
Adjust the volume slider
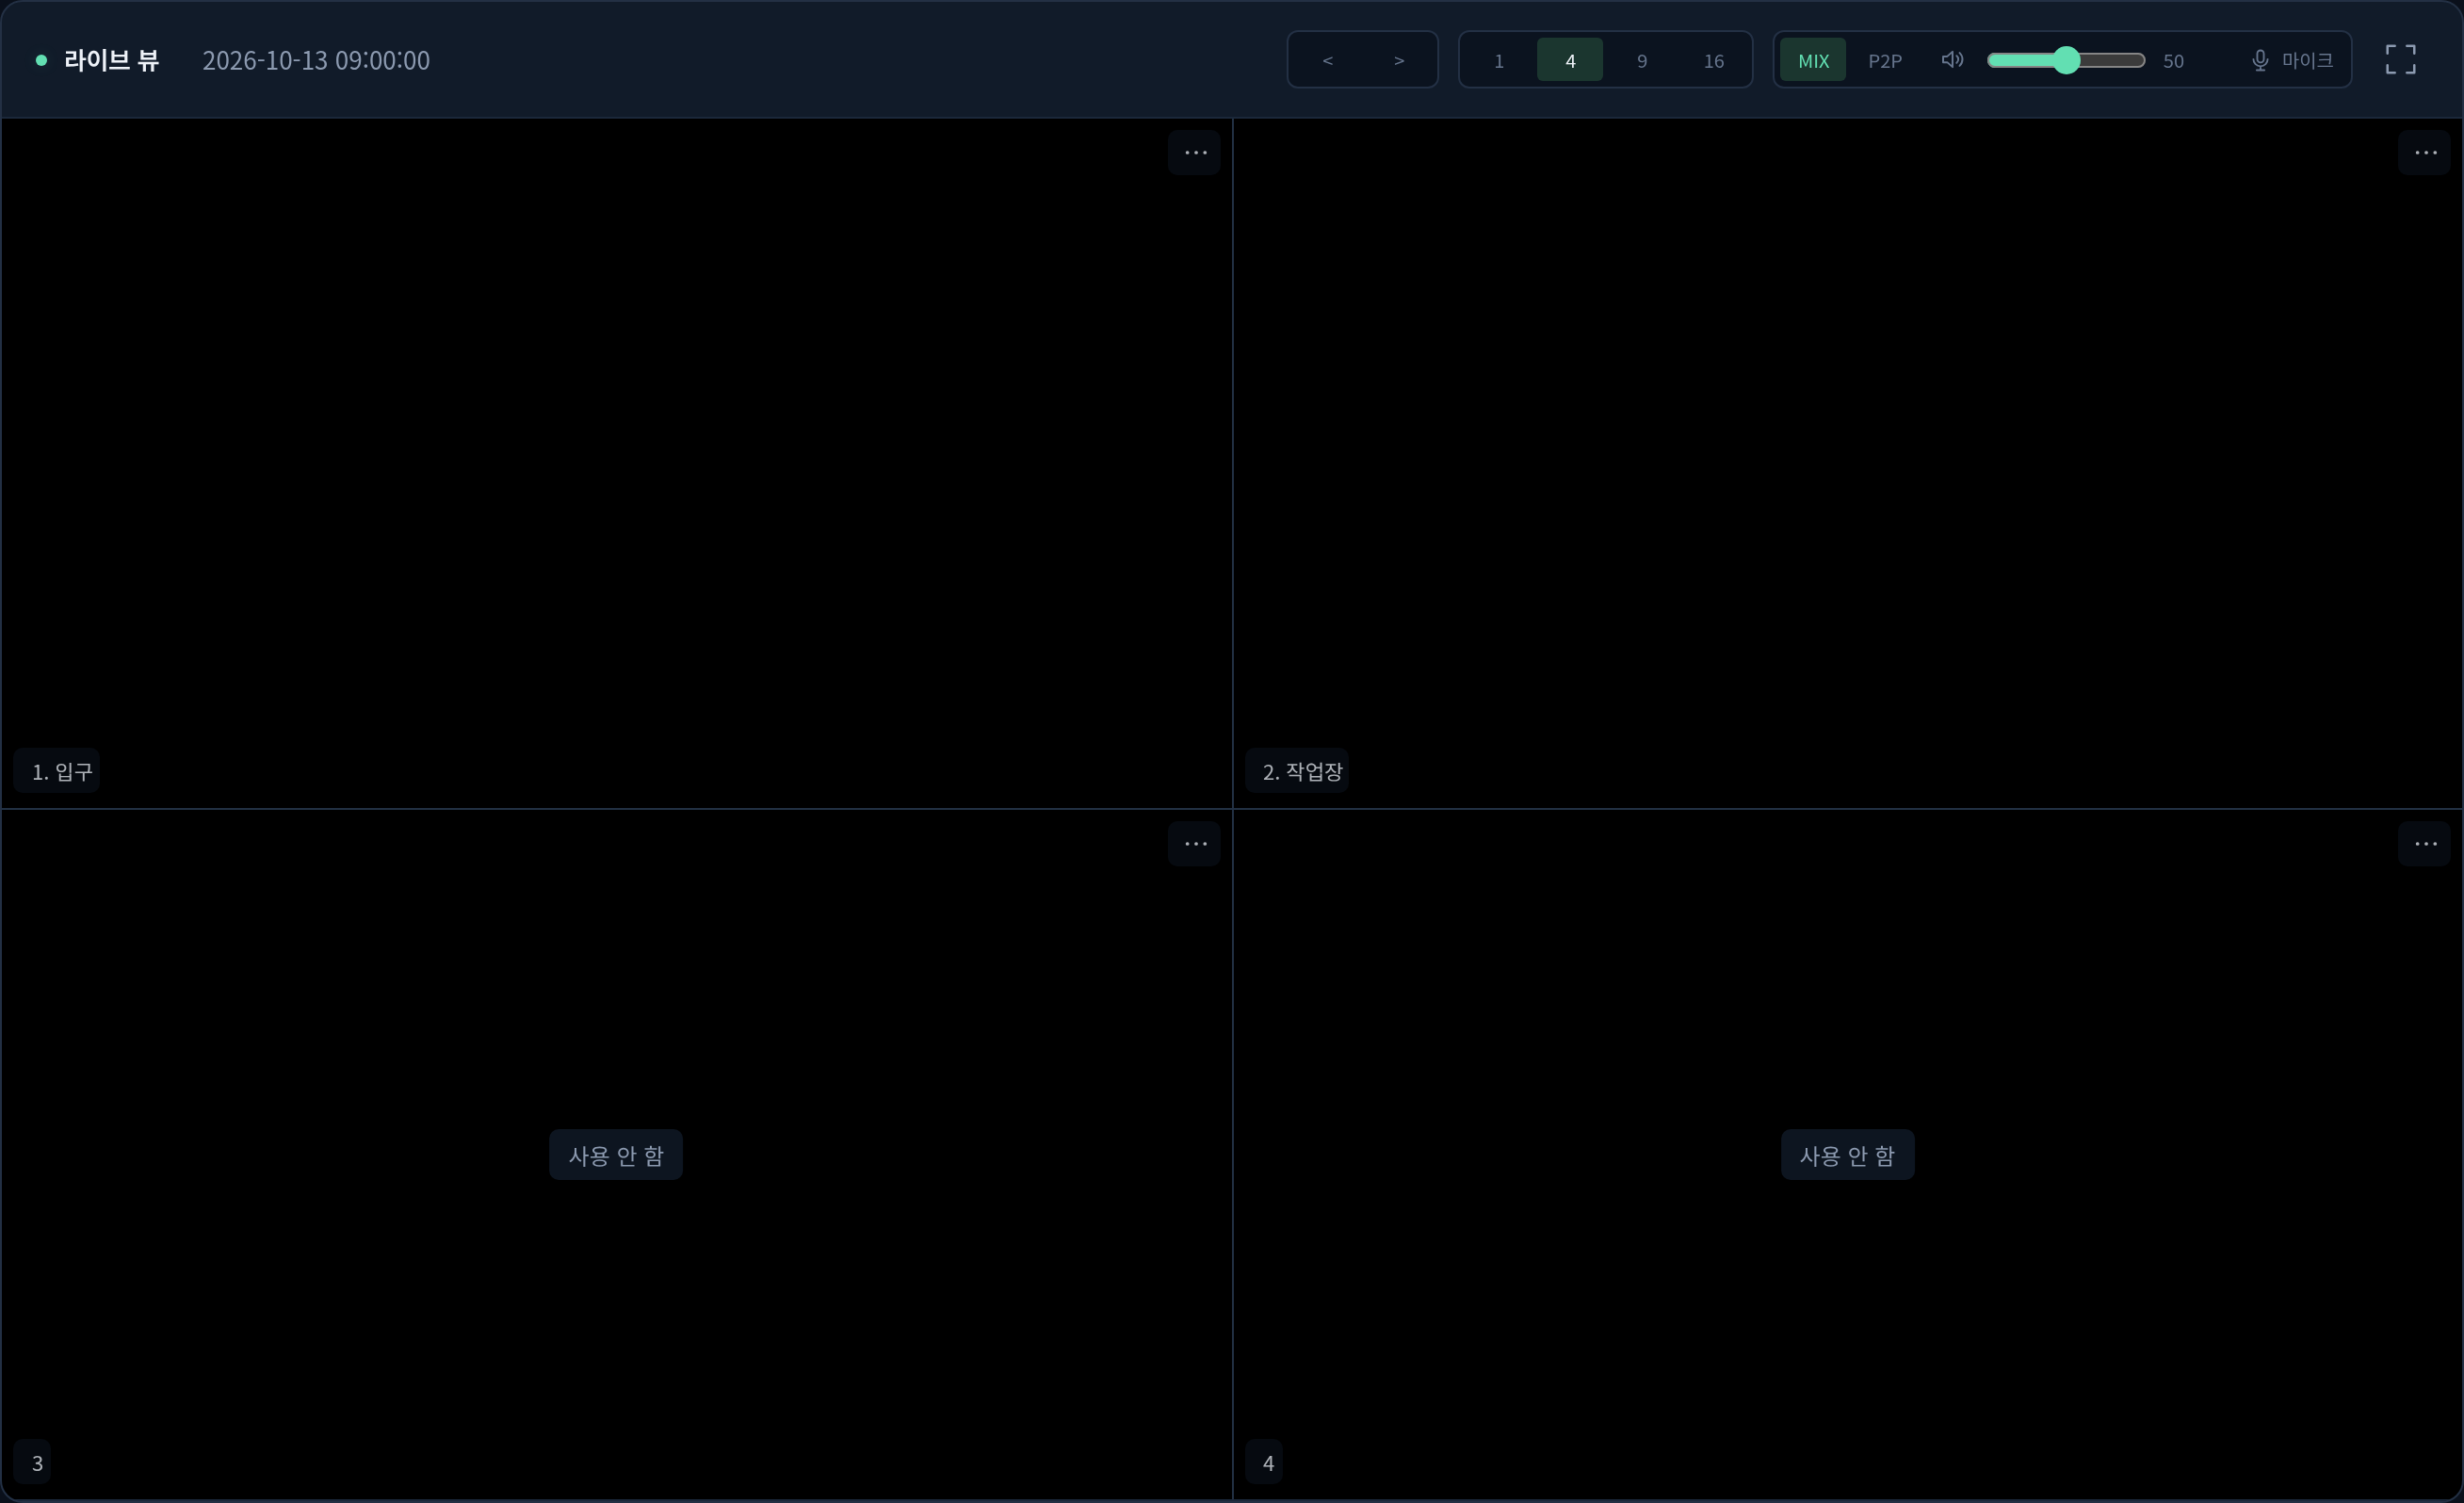pyautogui.click(x=2065, y=60)
